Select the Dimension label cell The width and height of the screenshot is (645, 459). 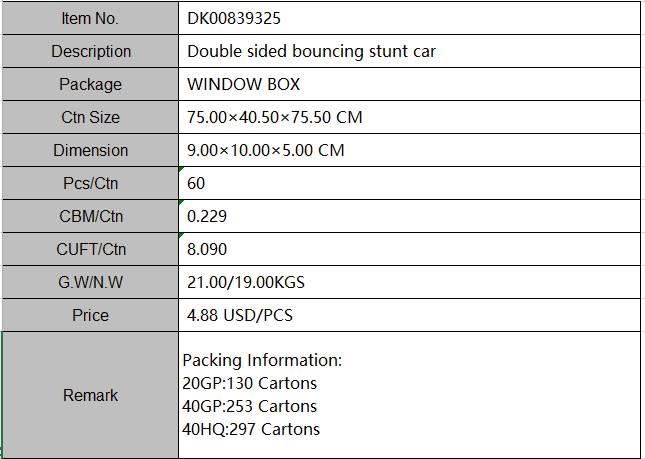pyautogui.click(x=90, y=150)
